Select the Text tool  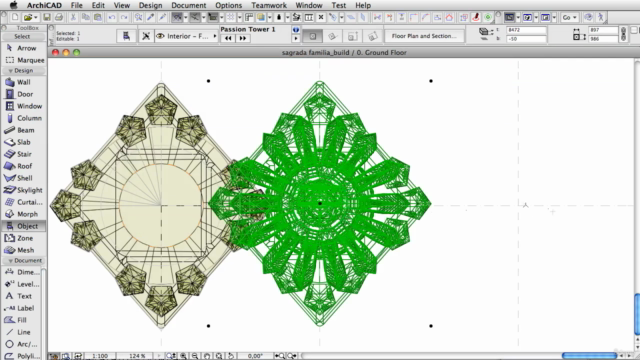(x=22, y=296)
